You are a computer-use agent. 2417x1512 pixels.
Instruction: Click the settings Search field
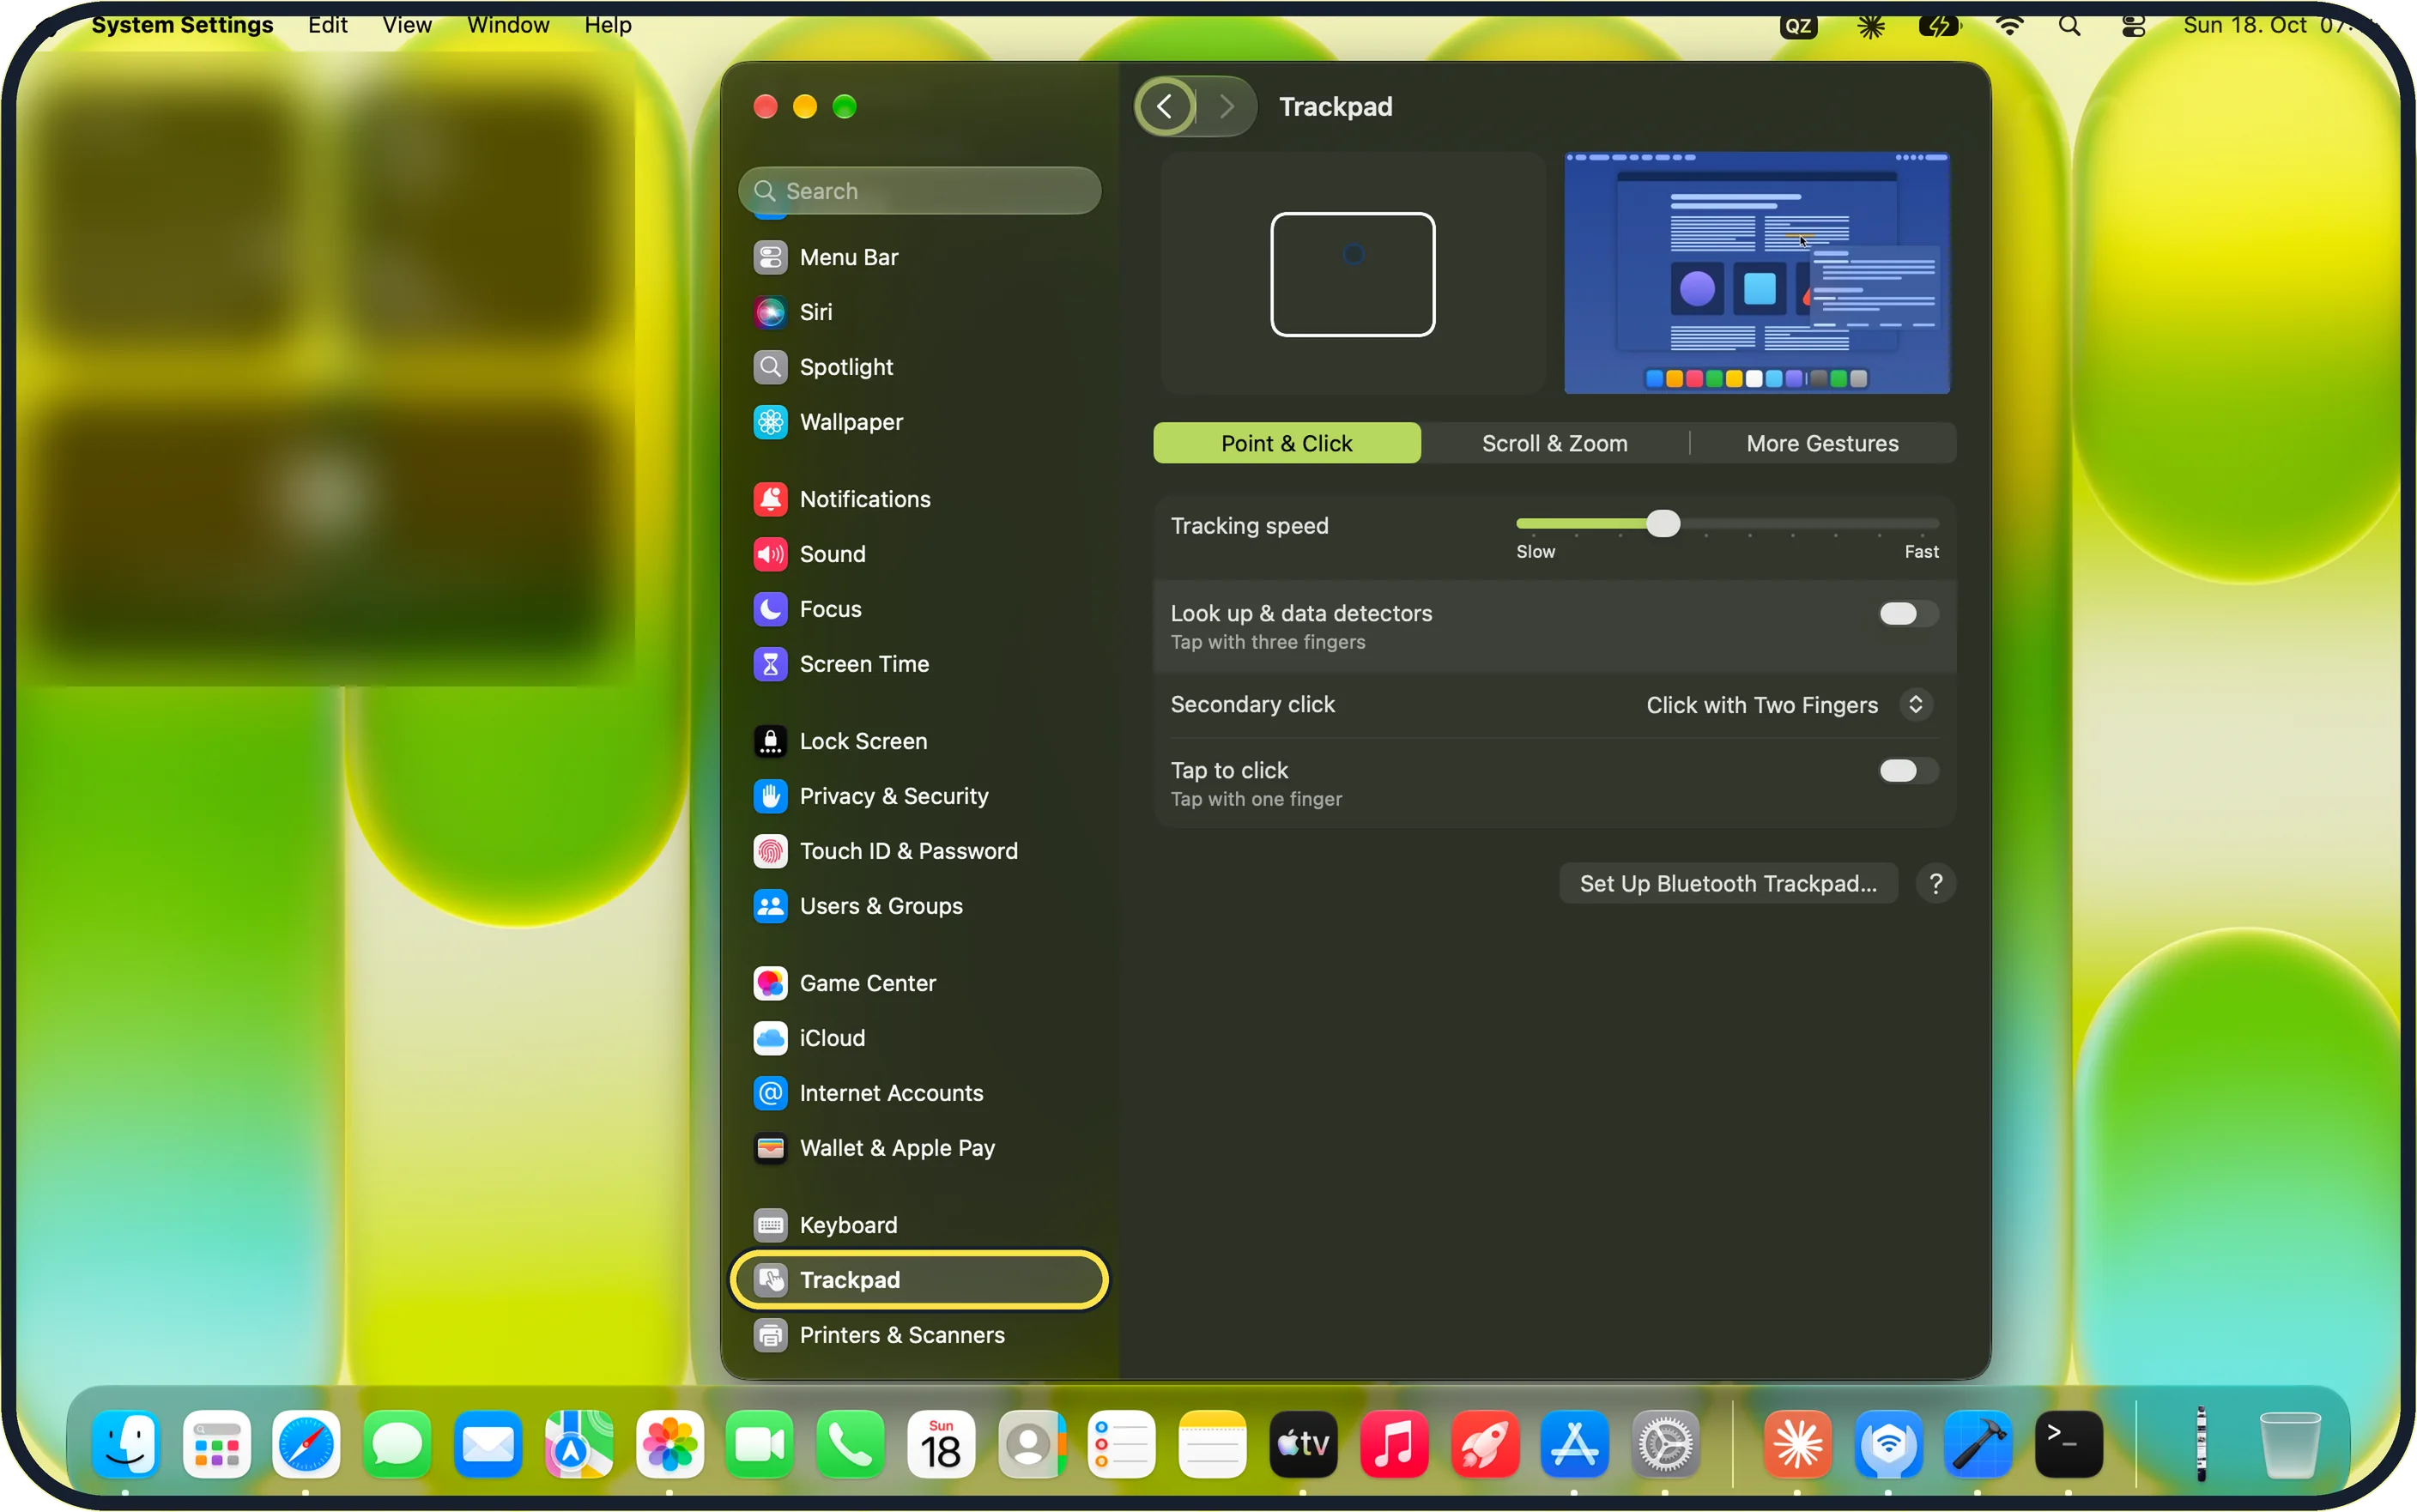click(919, 191)
